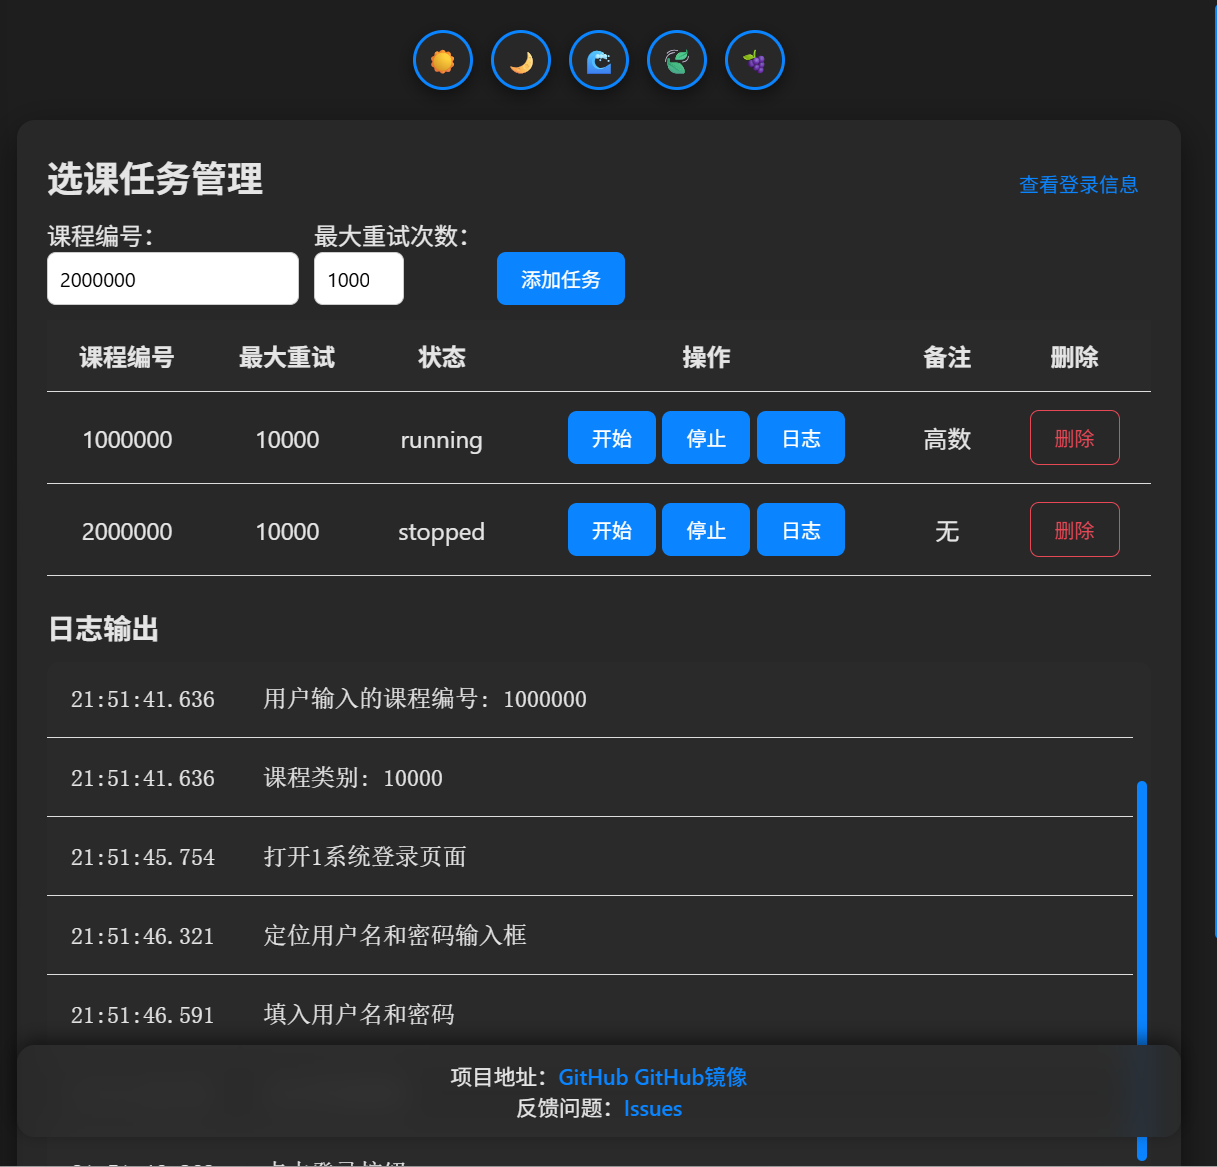The image size is (1217, 1167).
Task: Open the Issues feedback link
Action: 653,1109
